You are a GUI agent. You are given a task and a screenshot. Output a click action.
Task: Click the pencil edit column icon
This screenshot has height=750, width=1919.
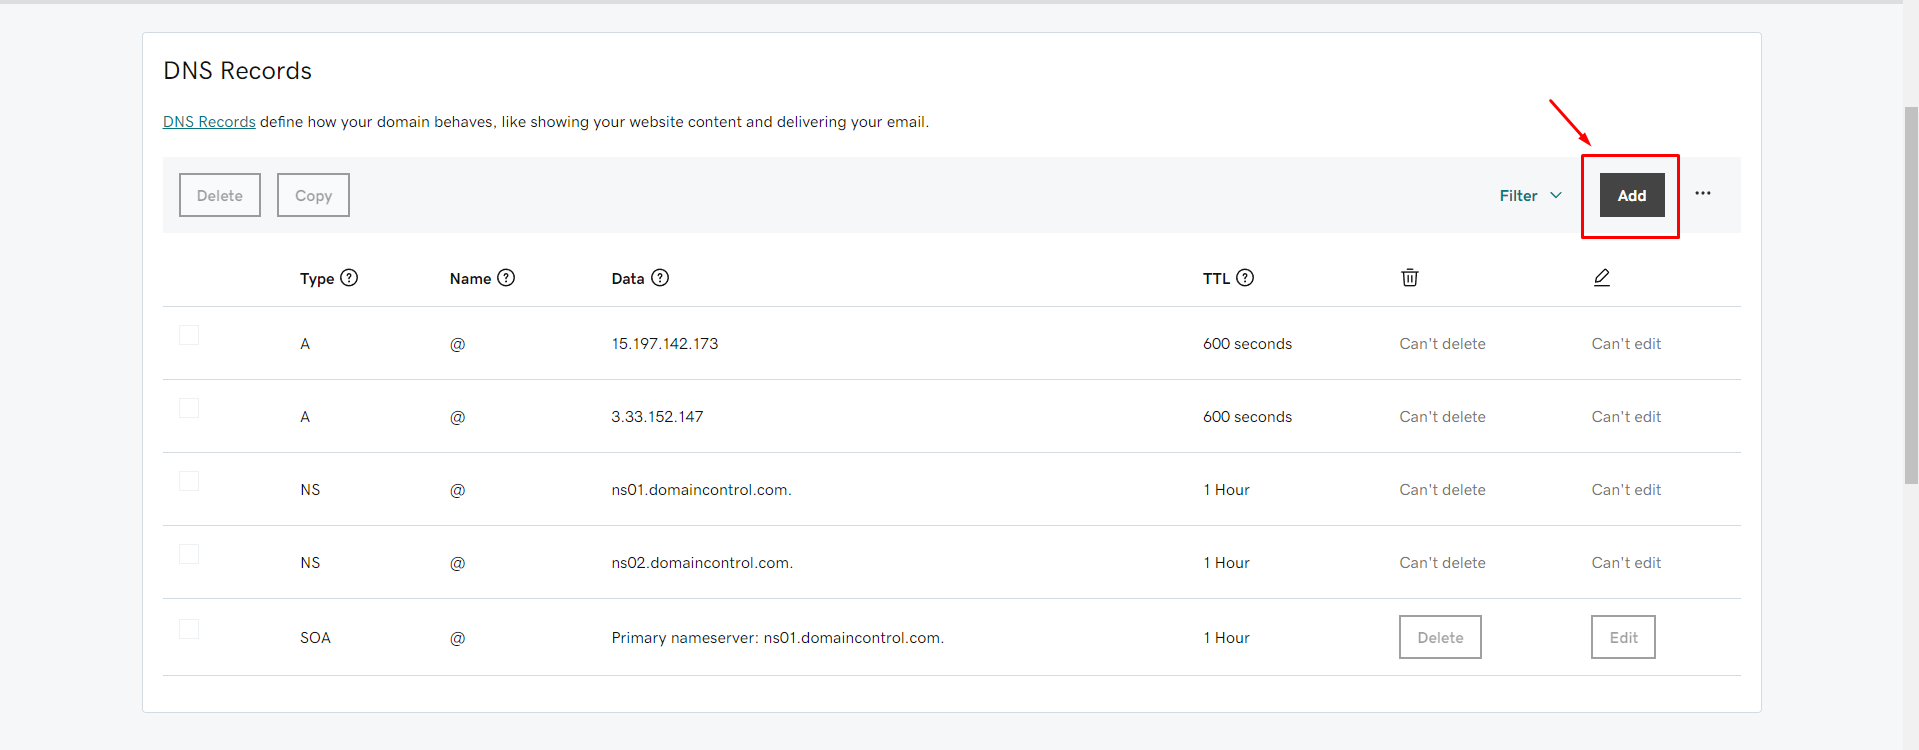(x=1602, y=278)
